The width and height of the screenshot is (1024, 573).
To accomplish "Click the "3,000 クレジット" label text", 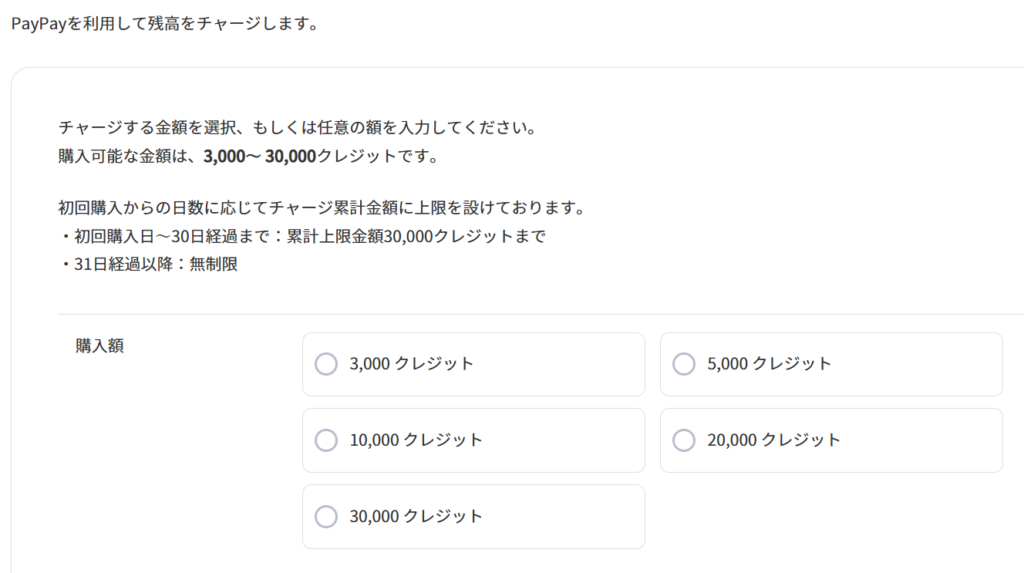I will click(x=411, y=364).
